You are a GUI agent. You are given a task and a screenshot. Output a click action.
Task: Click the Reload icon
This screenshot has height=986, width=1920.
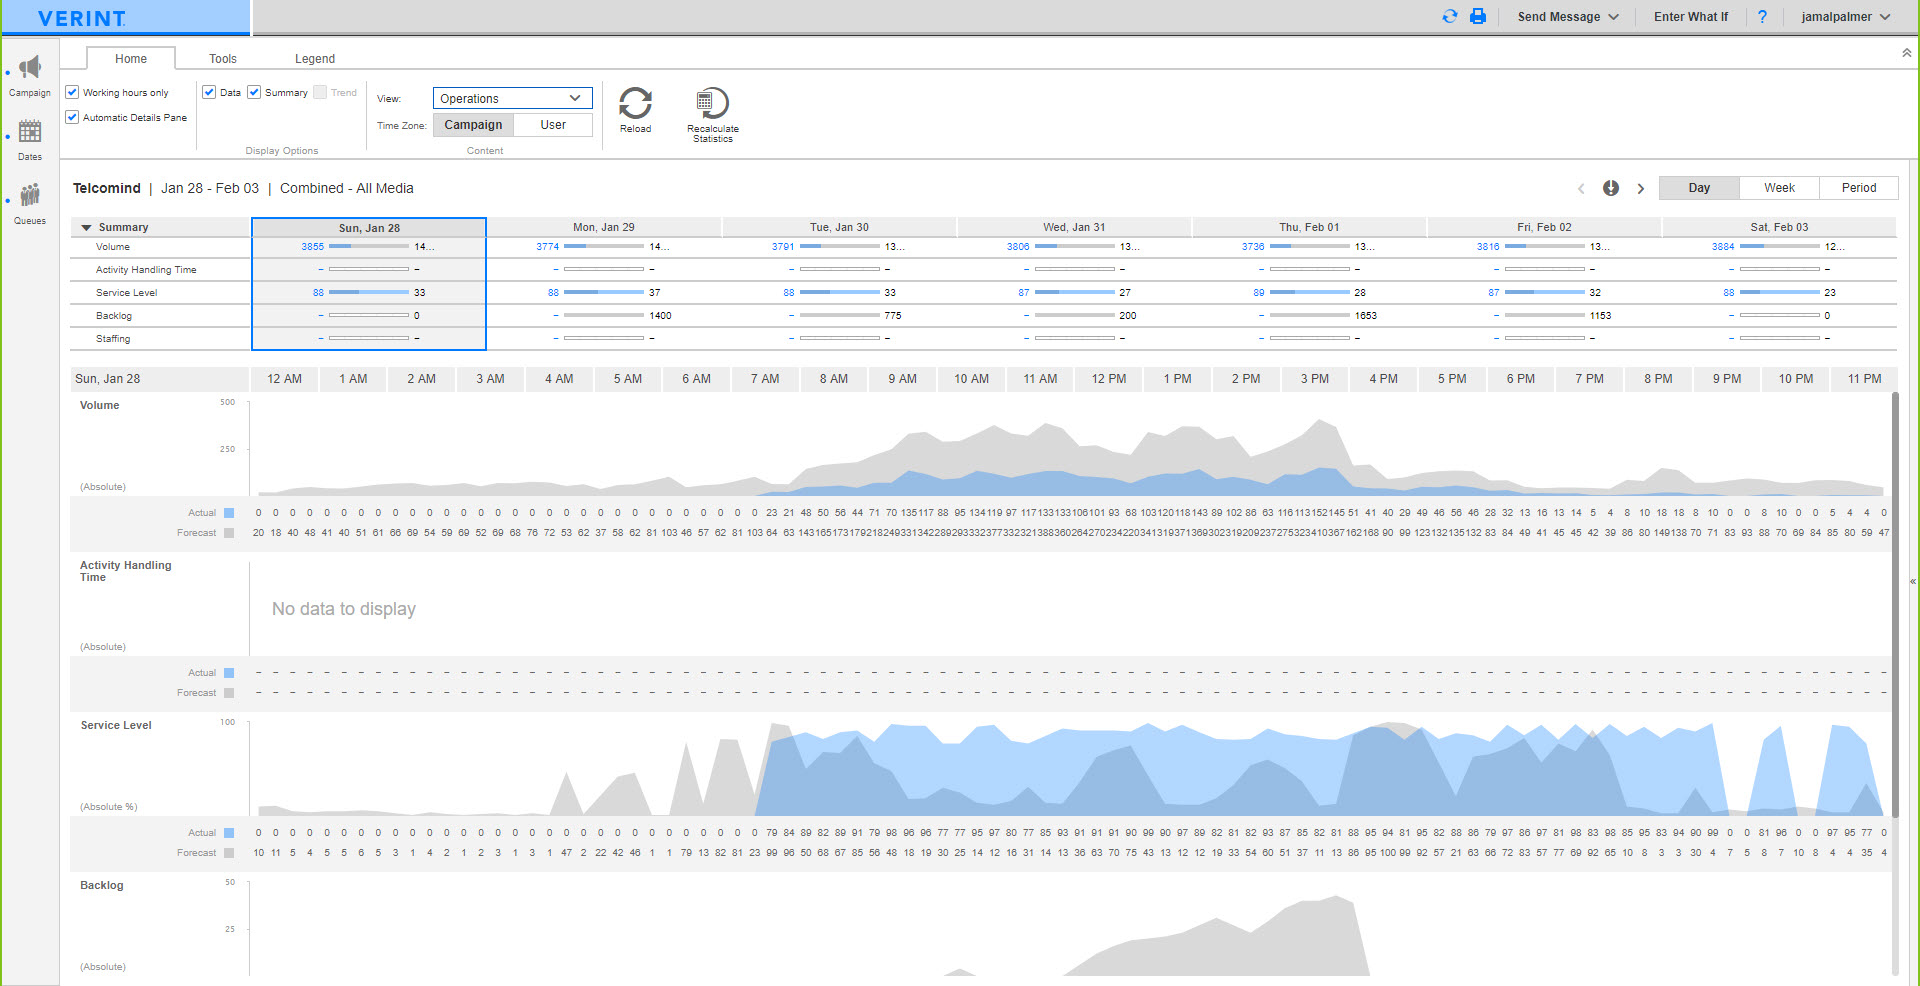tap(635, 103)
